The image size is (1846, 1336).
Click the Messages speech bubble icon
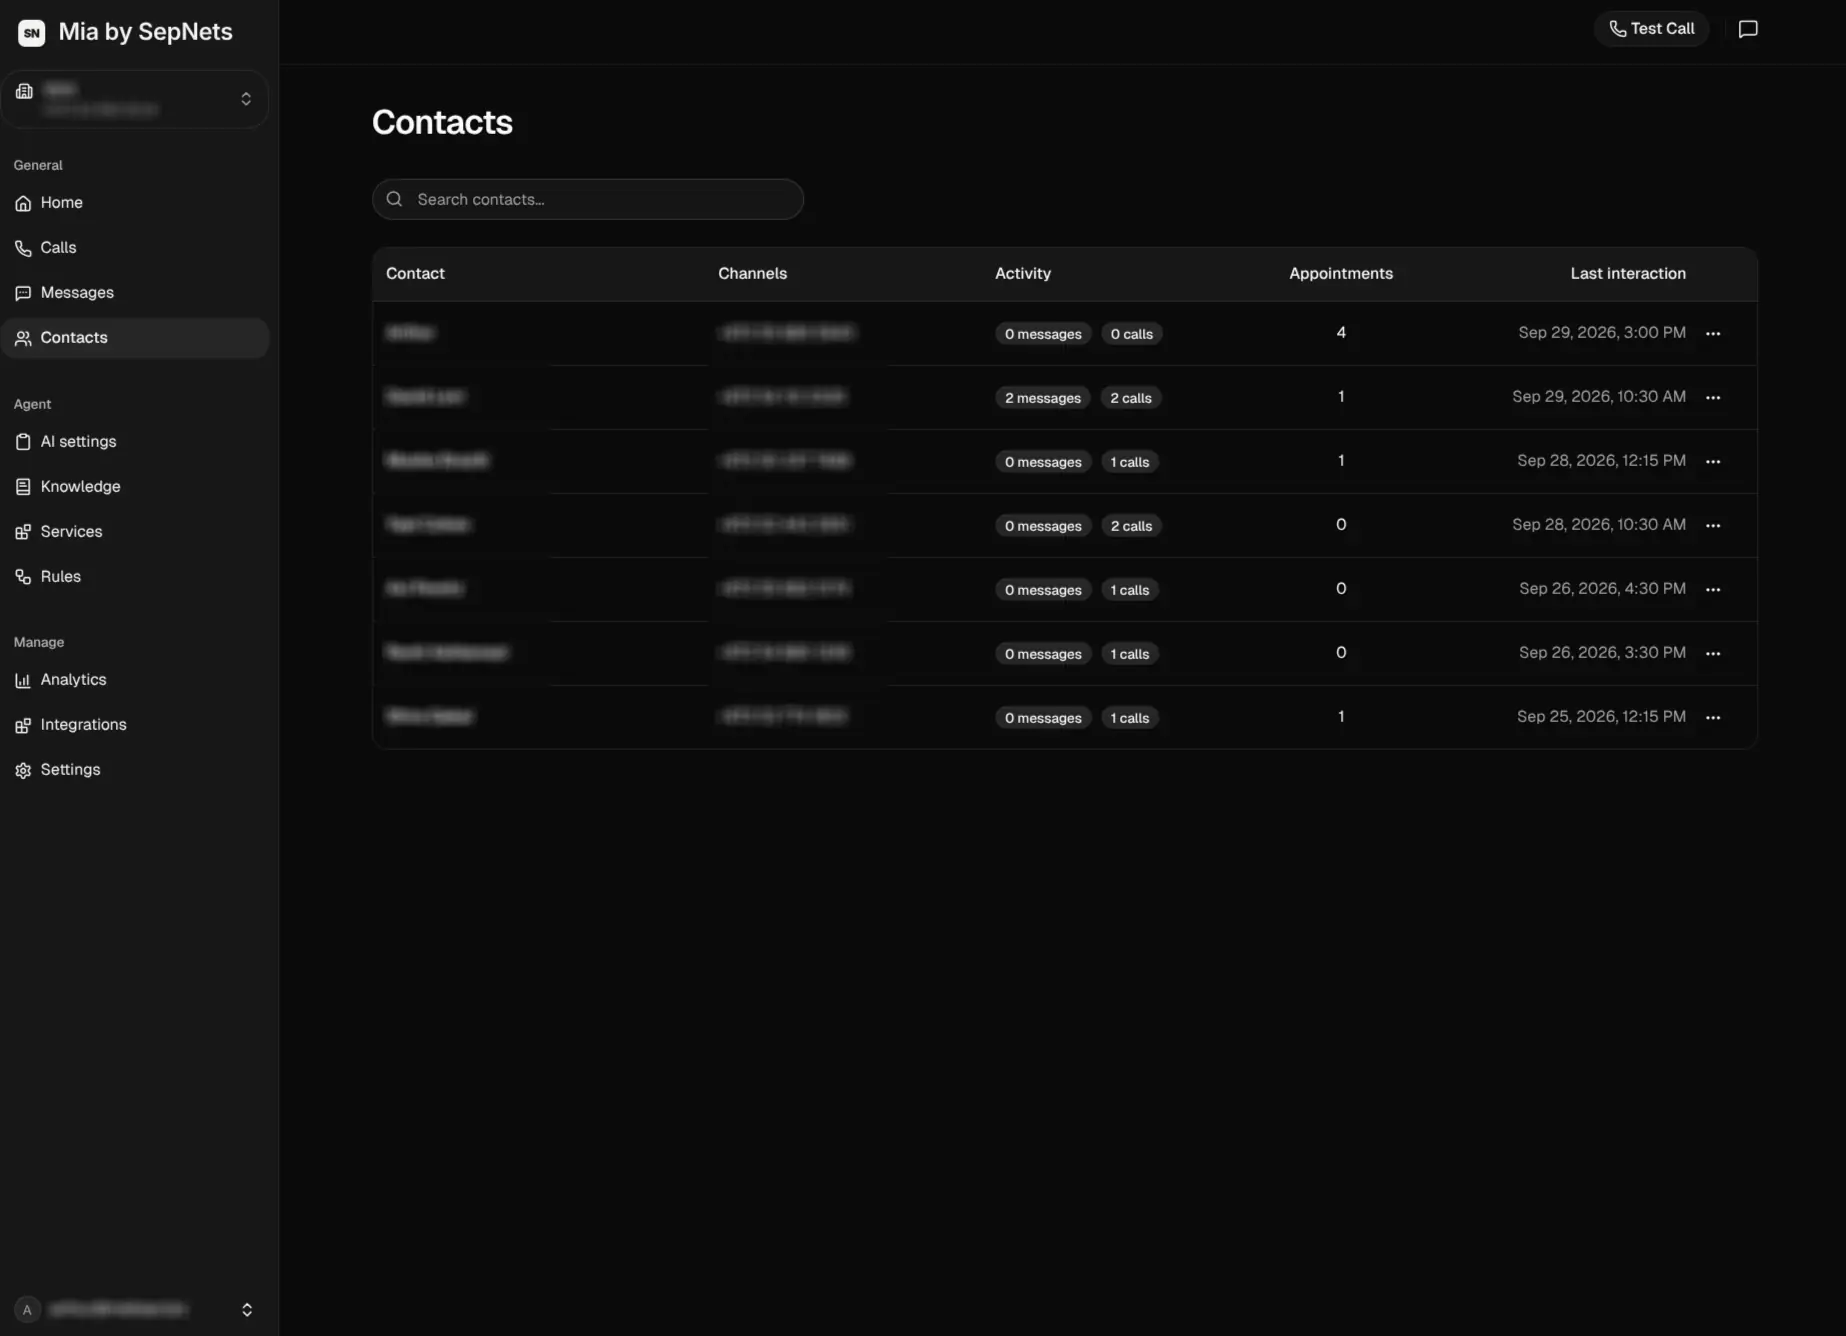23,293
